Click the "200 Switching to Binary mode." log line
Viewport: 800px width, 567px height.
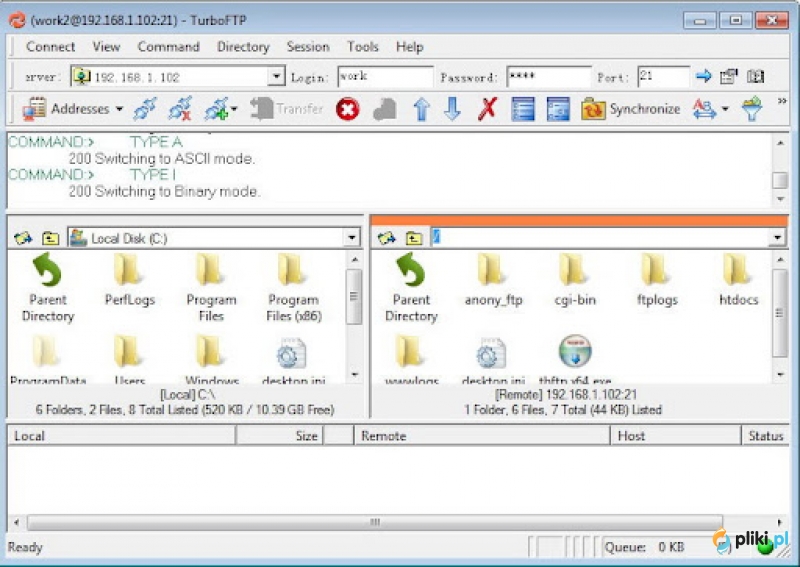tap(164, 191)
